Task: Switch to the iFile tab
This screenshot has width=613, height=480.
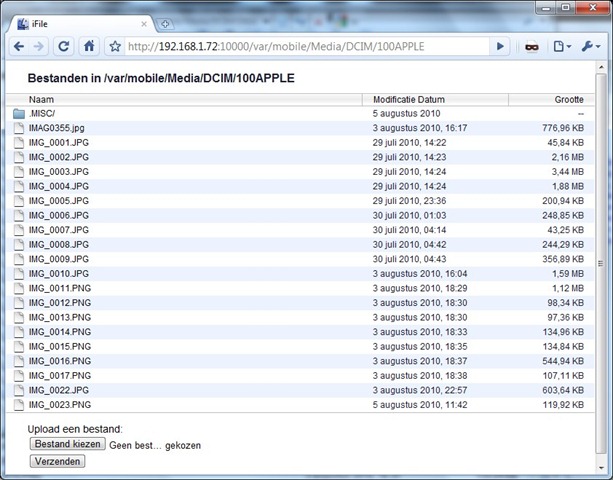Action: point(80,23)
